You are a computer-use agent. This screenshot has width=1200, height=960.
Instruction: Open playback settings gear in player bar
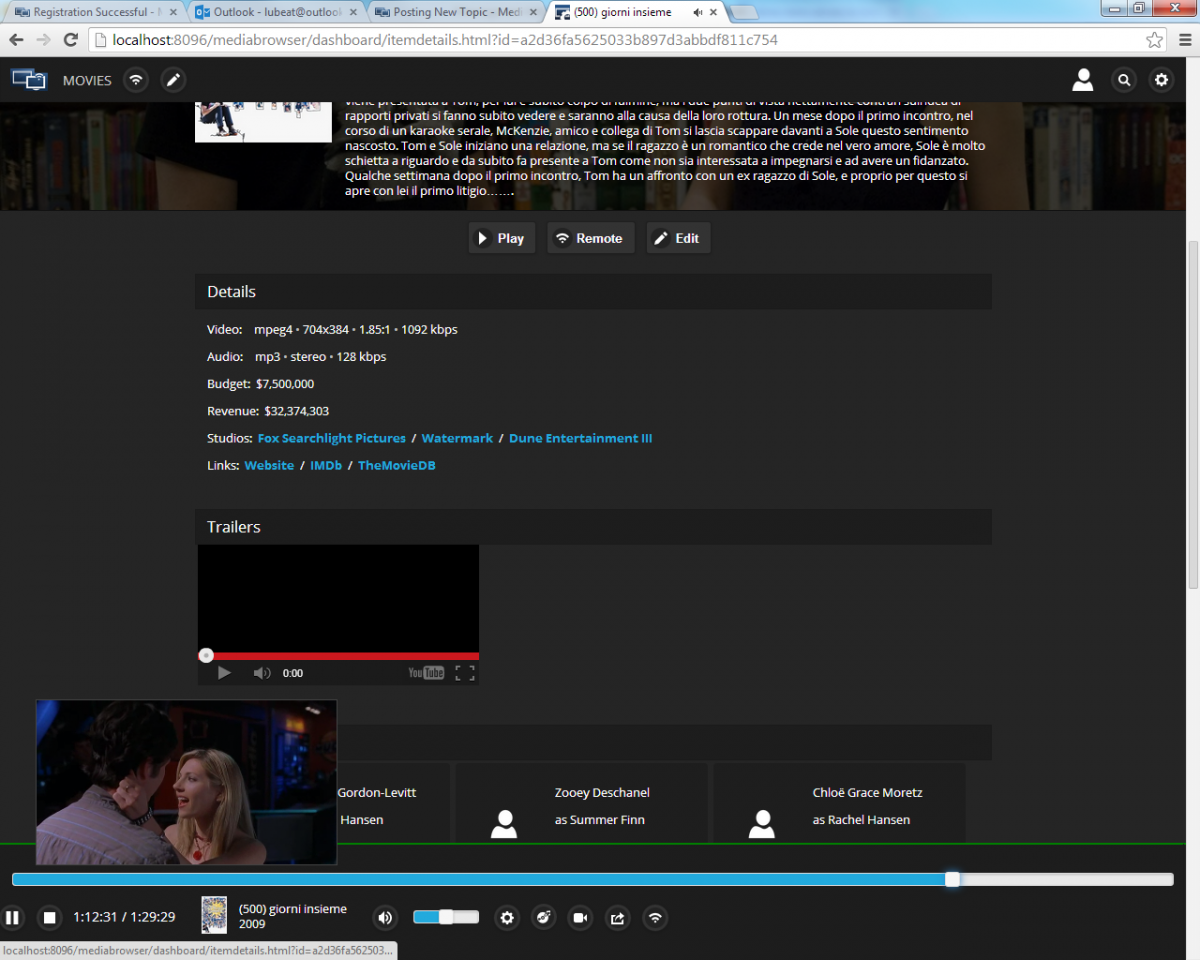pos(508,917)
